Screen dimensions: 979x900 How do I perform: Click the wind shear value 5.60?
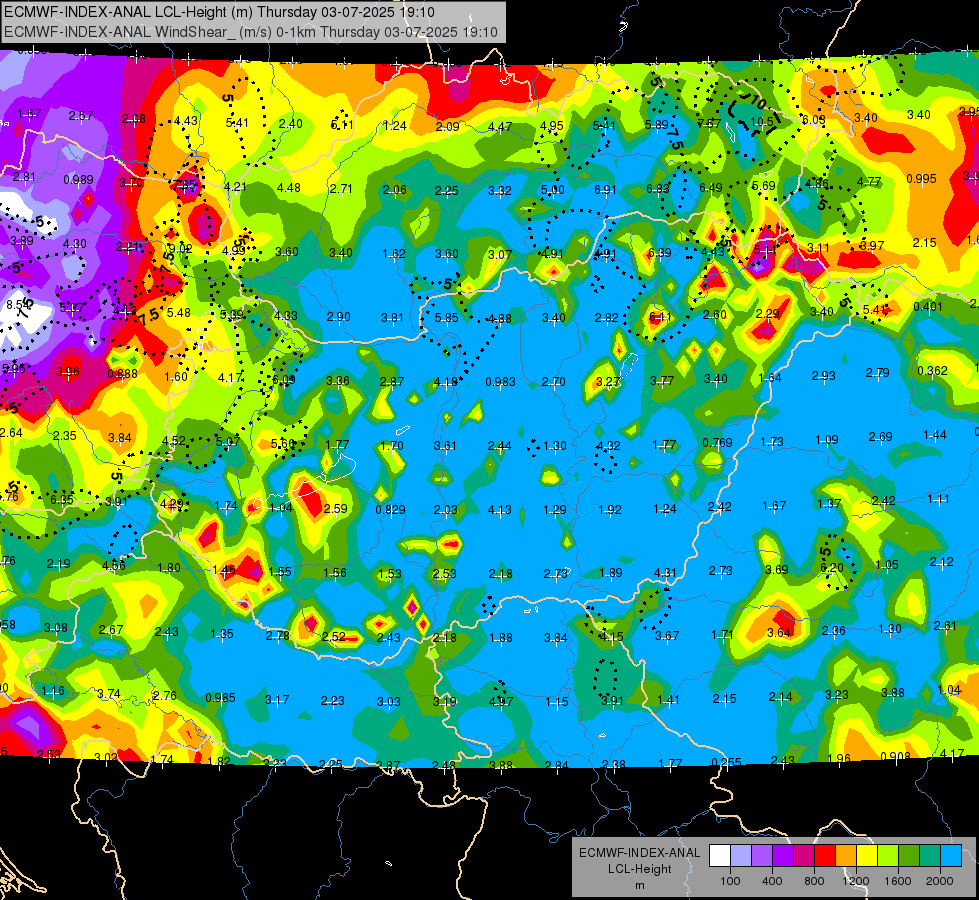click(x=283, y=443)
